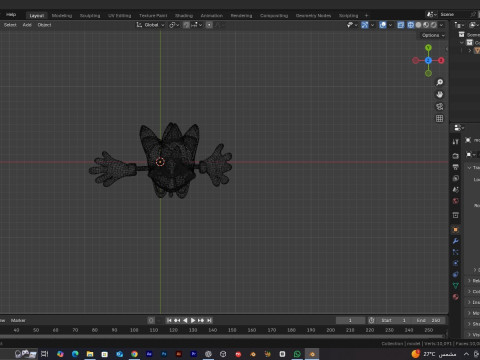This screenshot has height=360, width=480.
Task: Open the Particles properties tab
Action: click(x=455, y=252)
